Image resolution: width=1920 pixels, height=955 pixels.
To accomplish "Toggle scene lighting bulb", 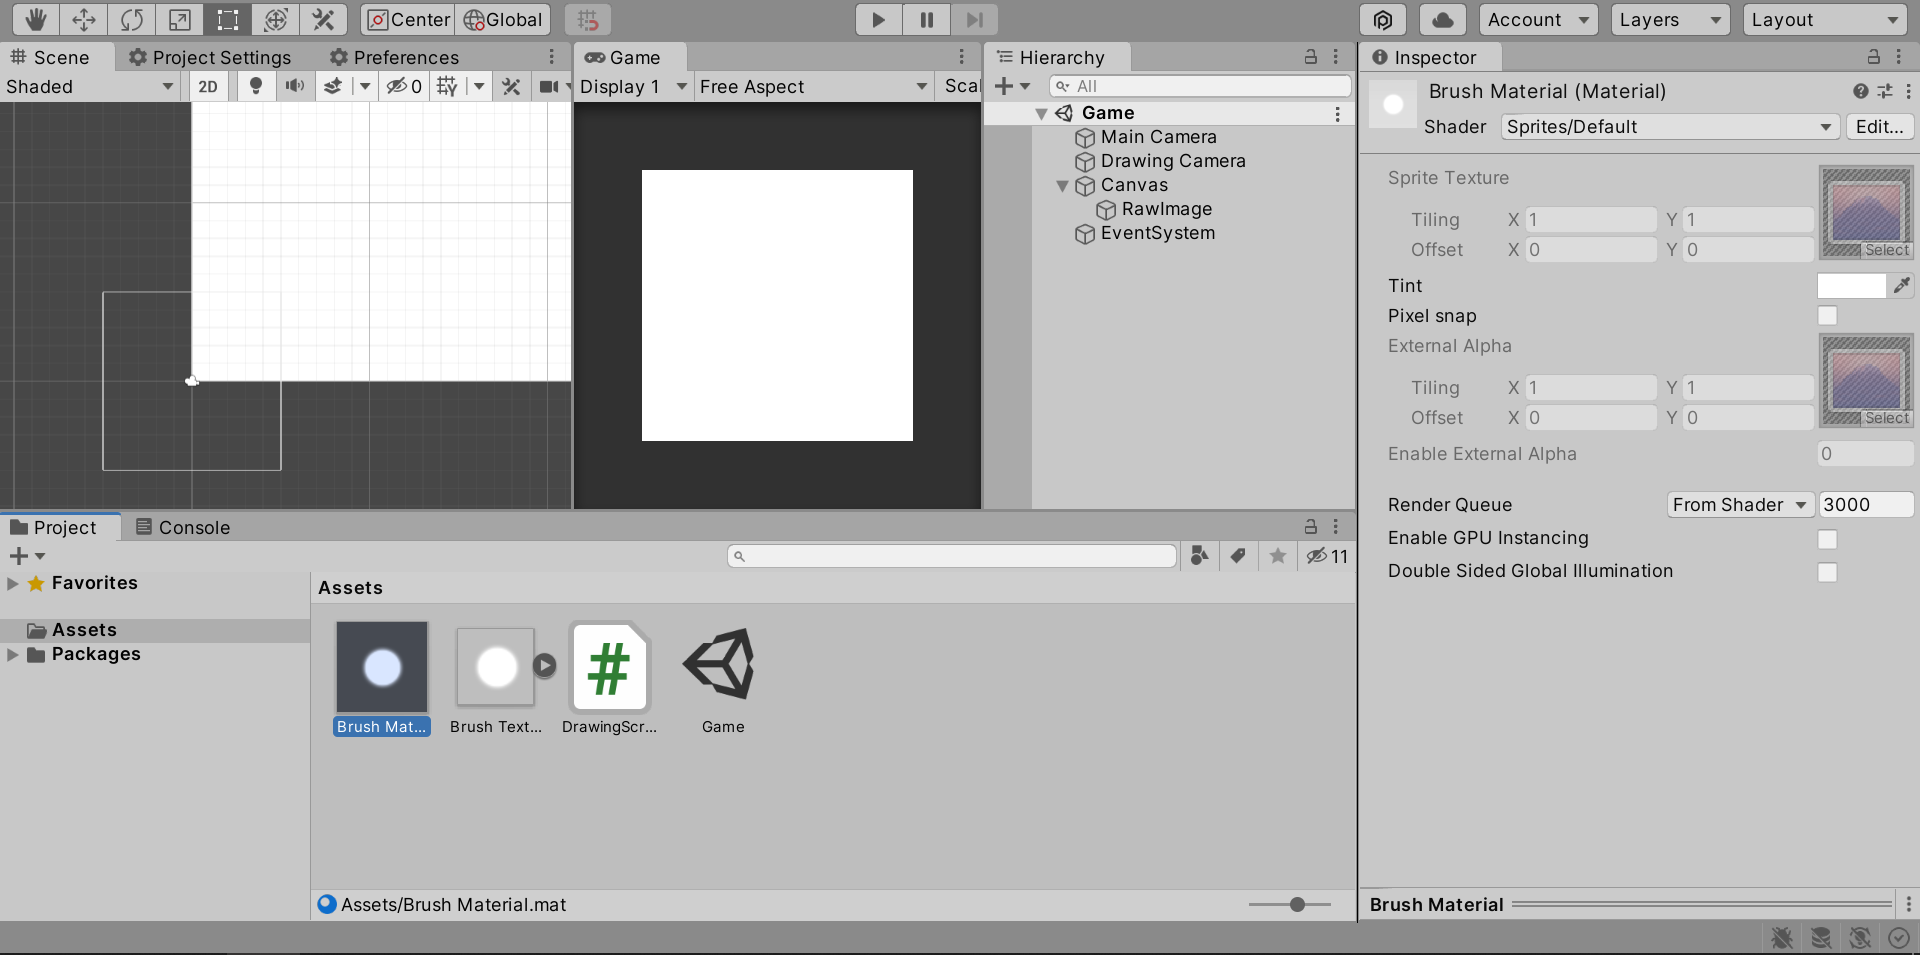I will pos(256,87).
